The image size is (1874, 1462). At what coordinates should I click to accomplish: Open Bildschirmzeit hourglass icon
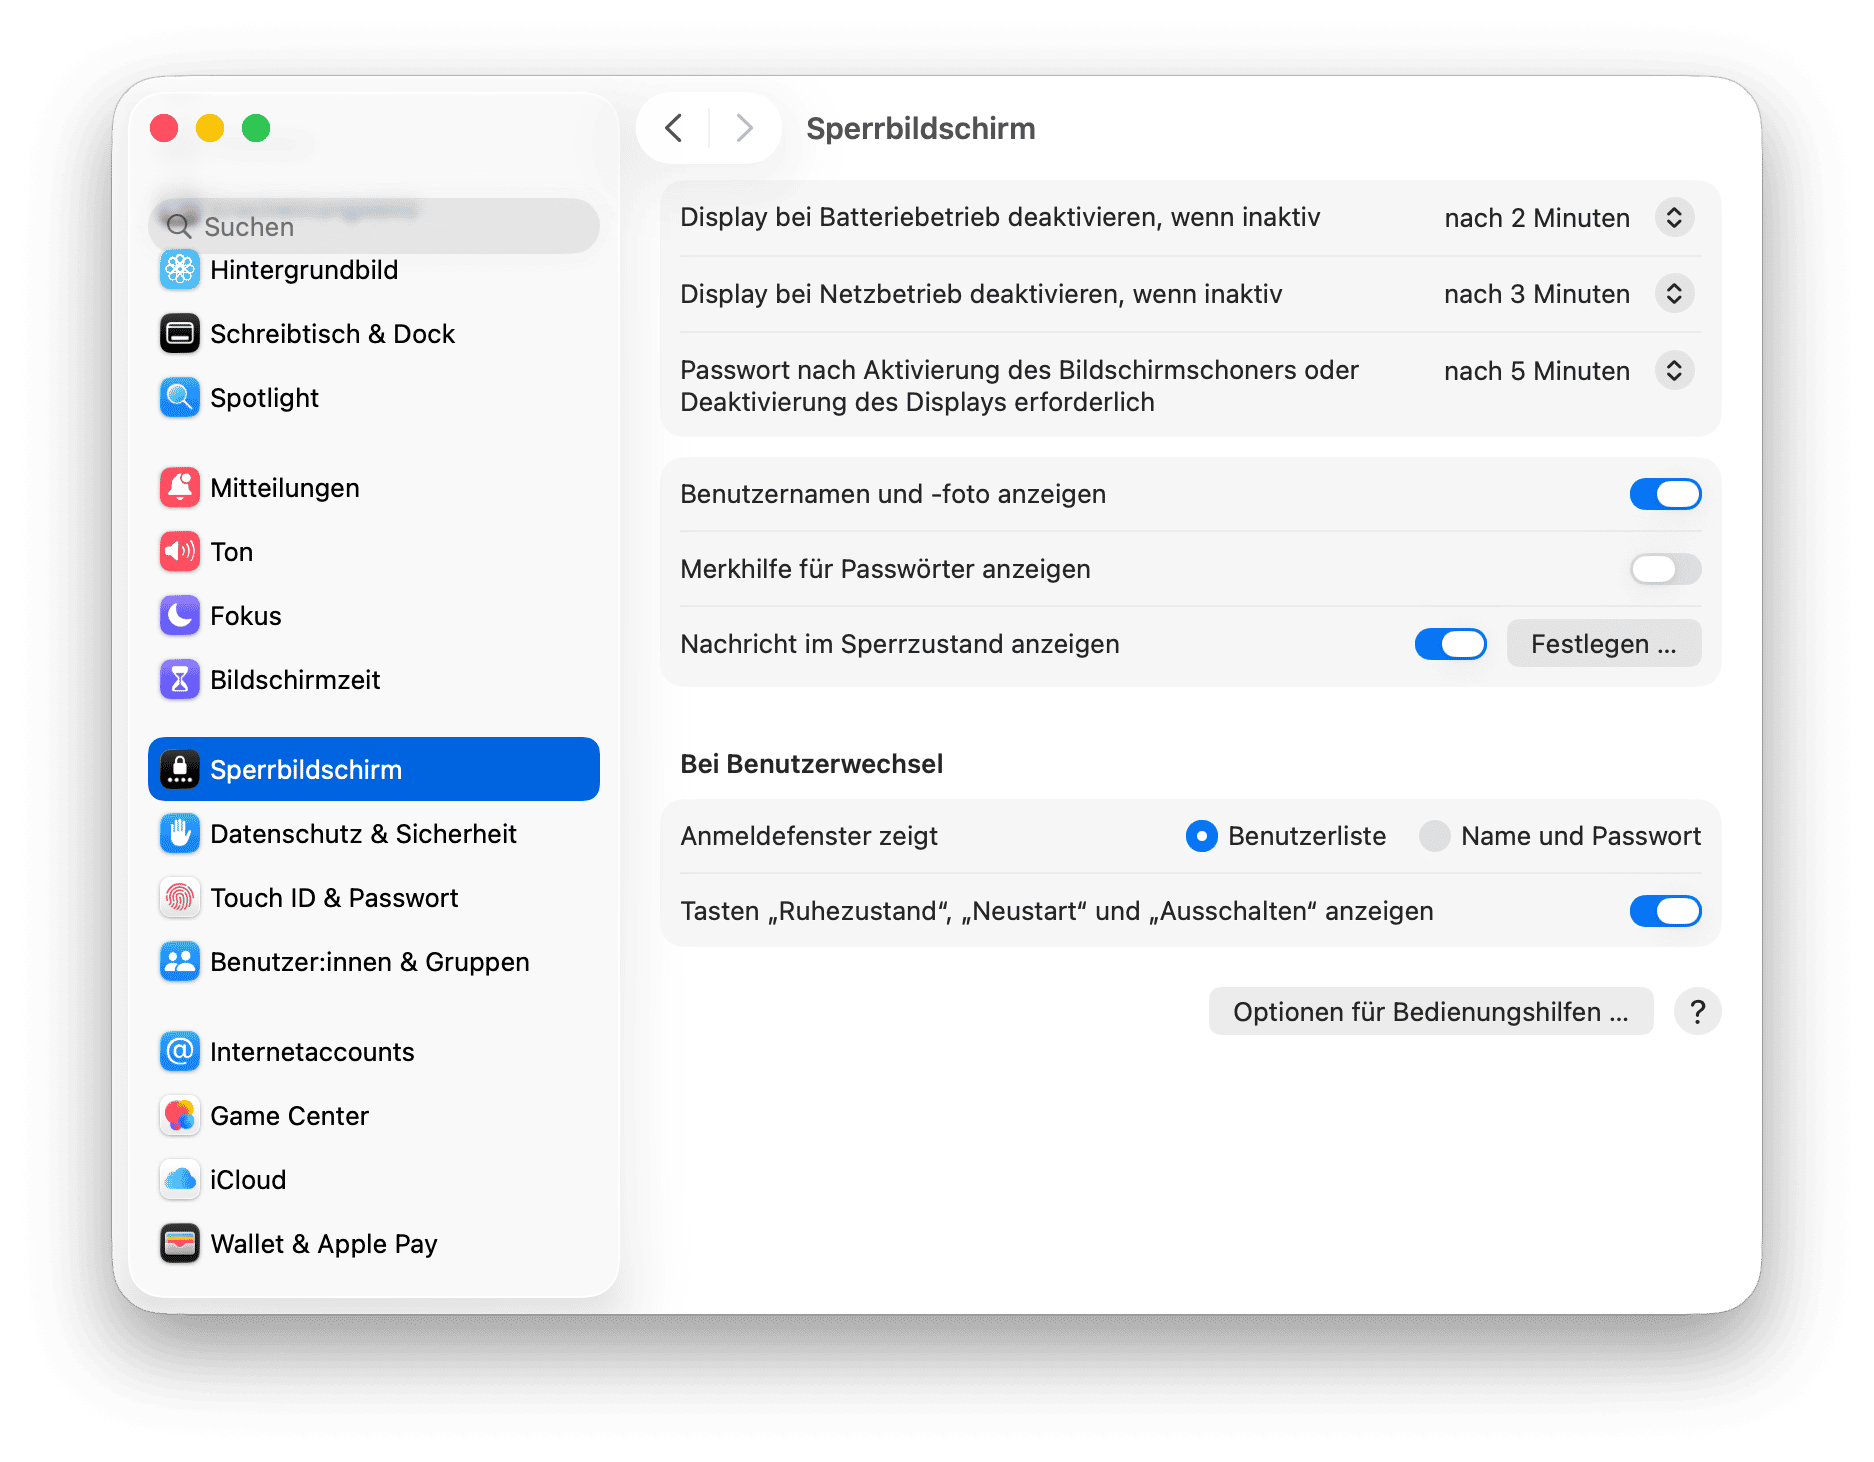click(180, 680)
